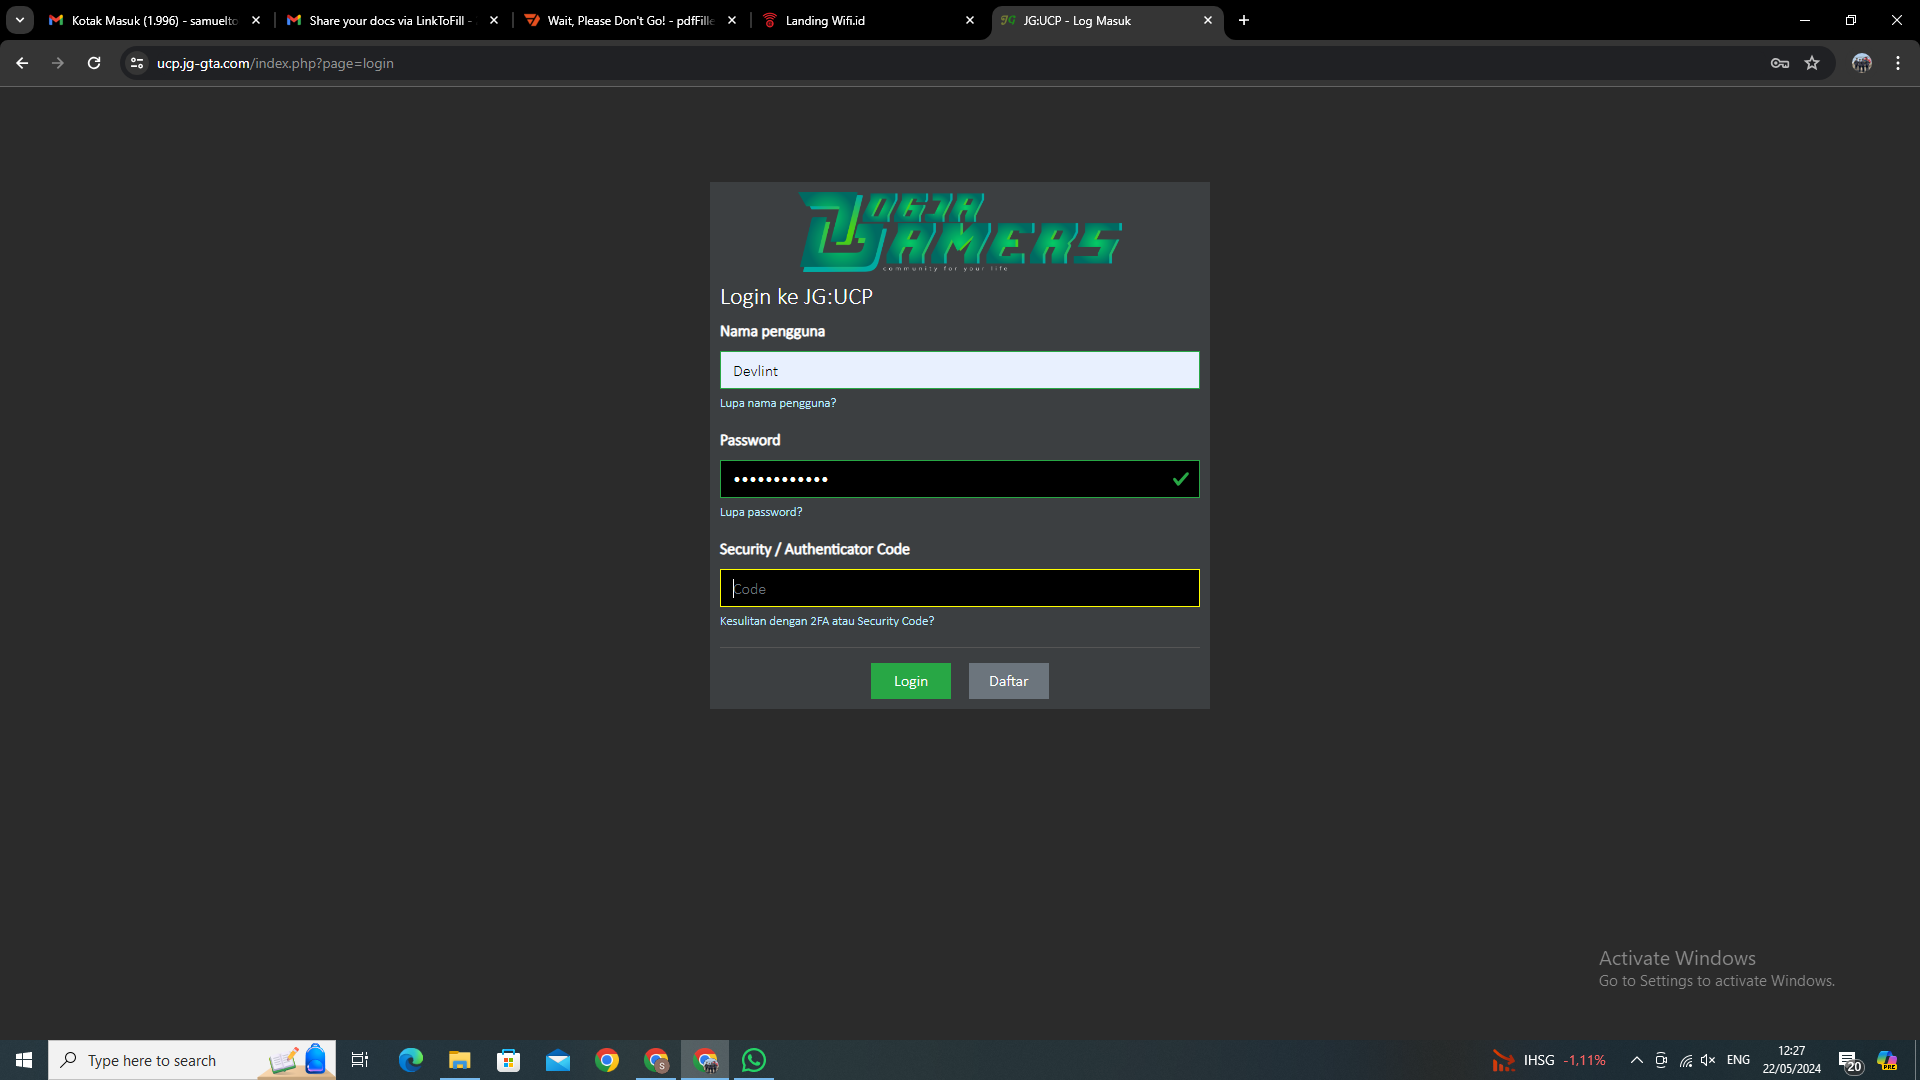Open the Chrome three-dot menu
1920x1080 pixels.
(1898, 63)
